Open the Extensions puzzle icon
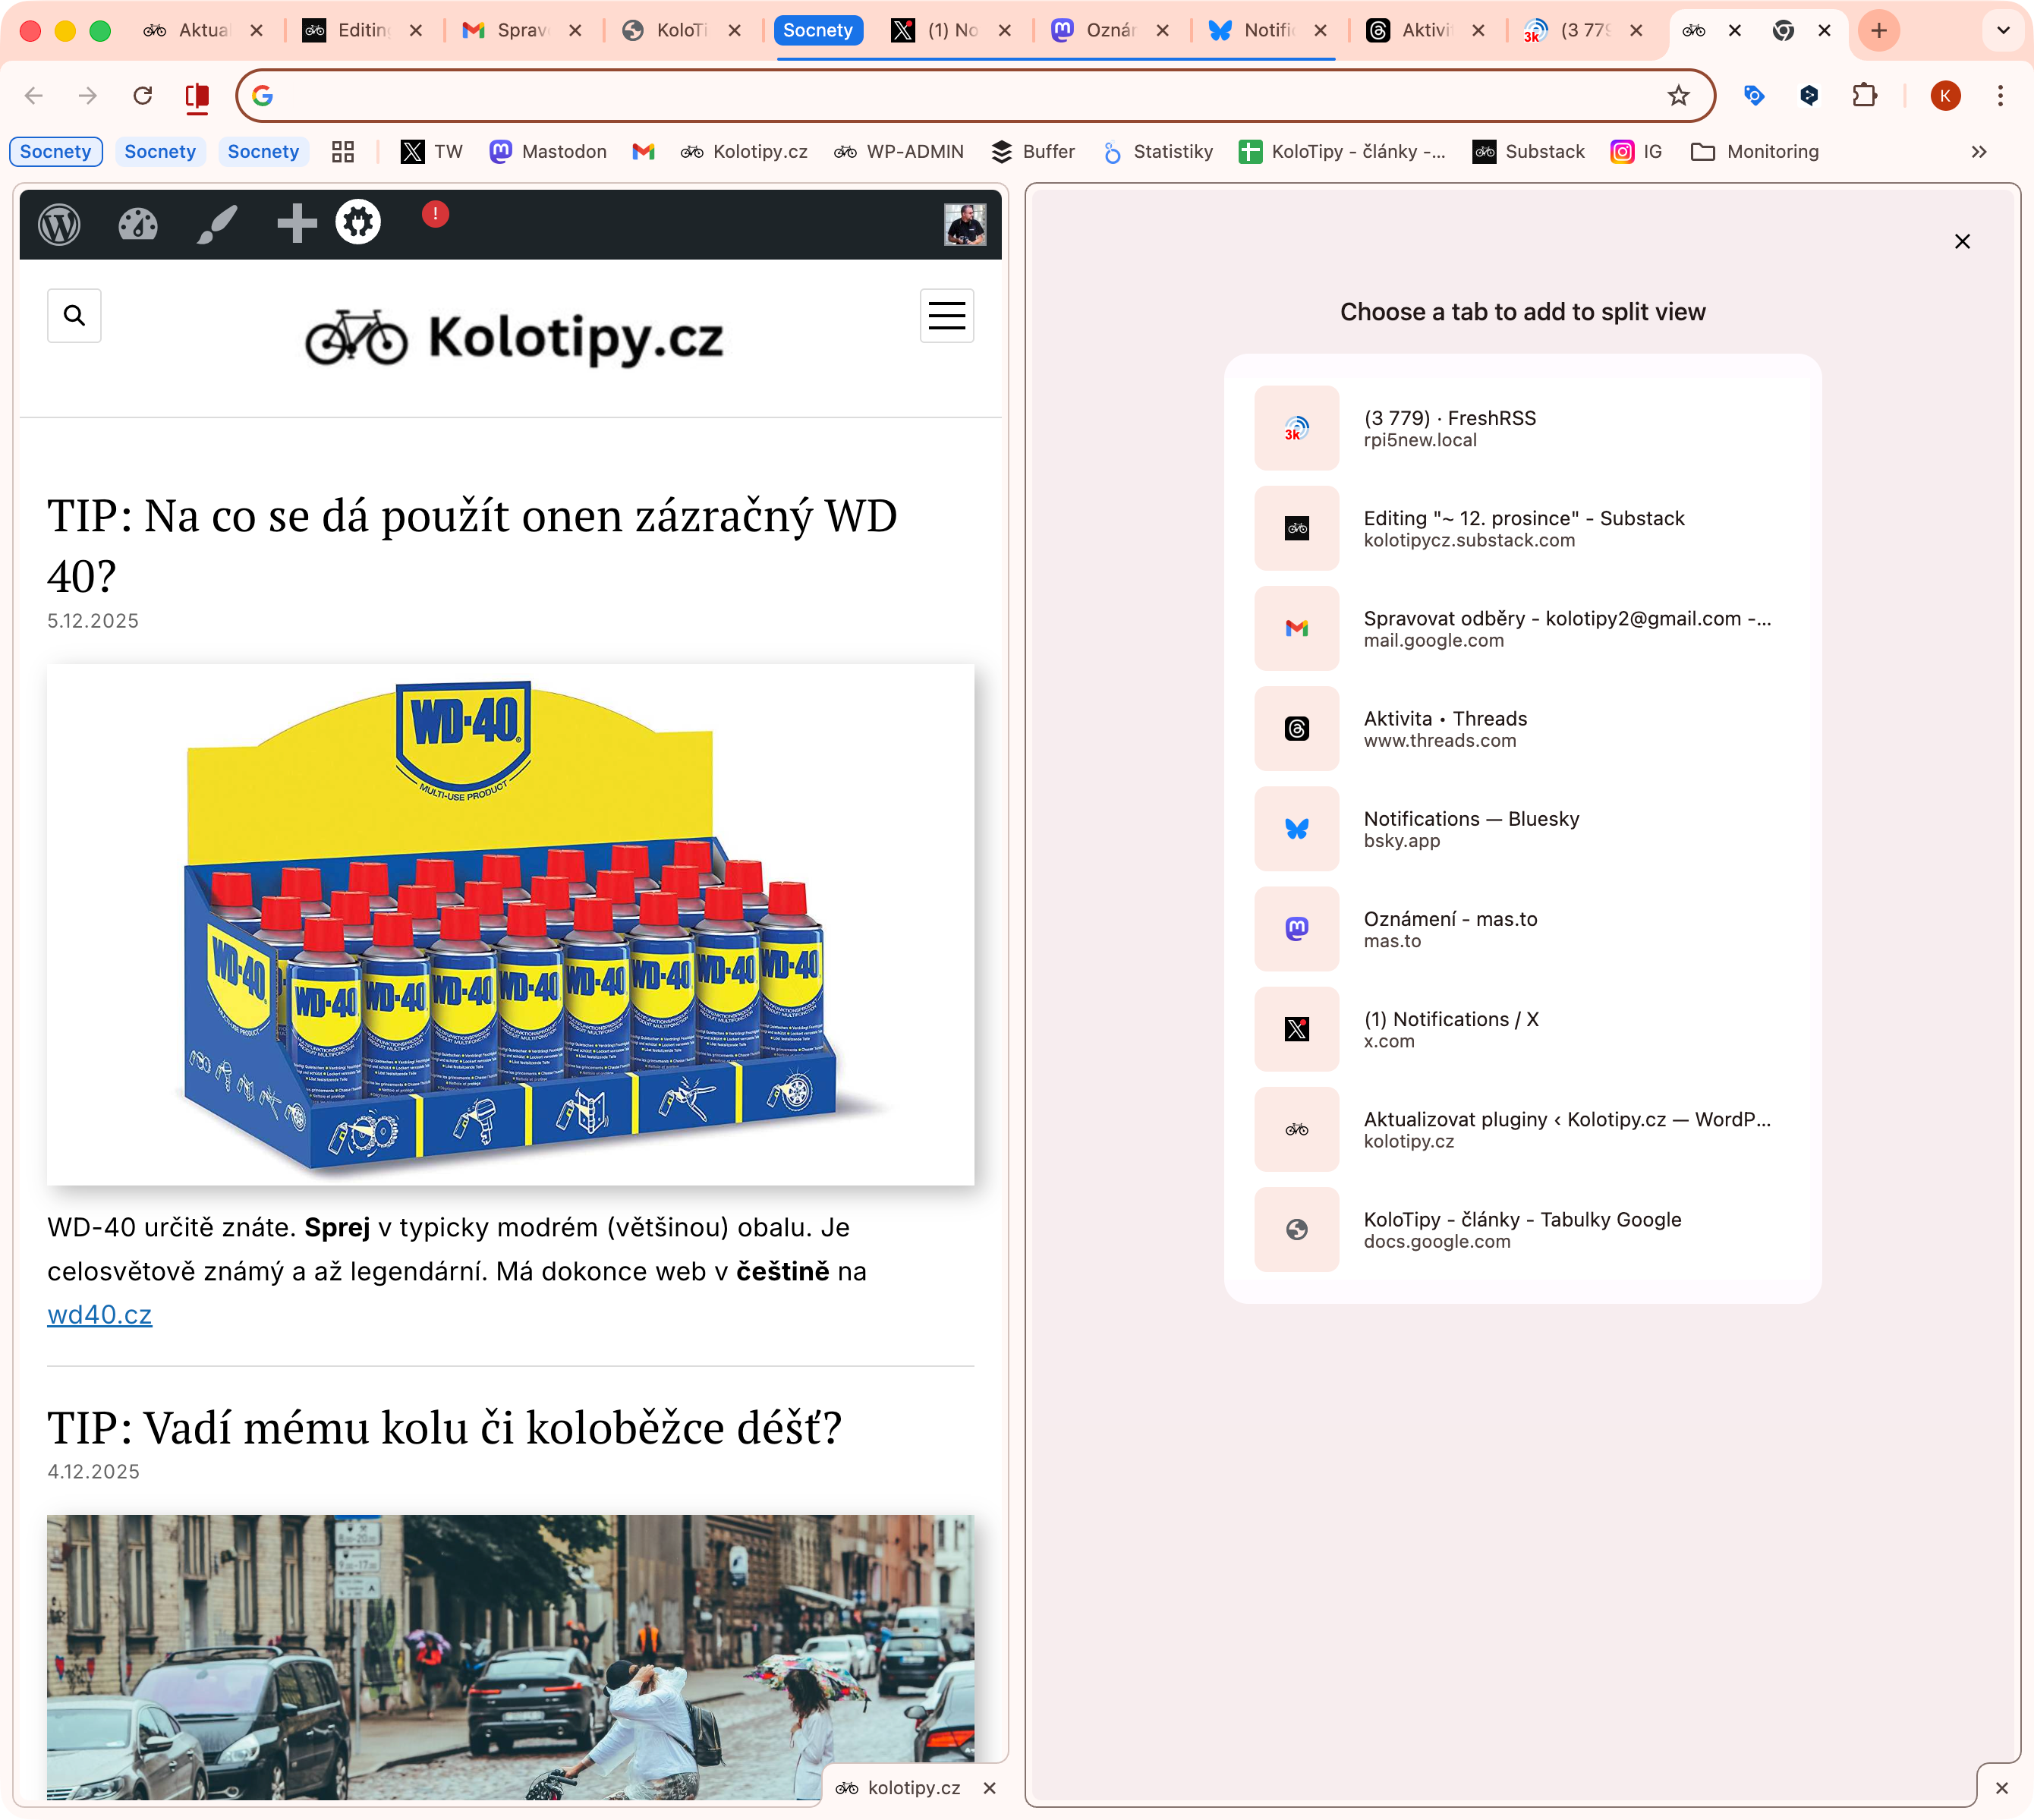The height and width of the screenshot is (1820, 2034). point(1864,96)
